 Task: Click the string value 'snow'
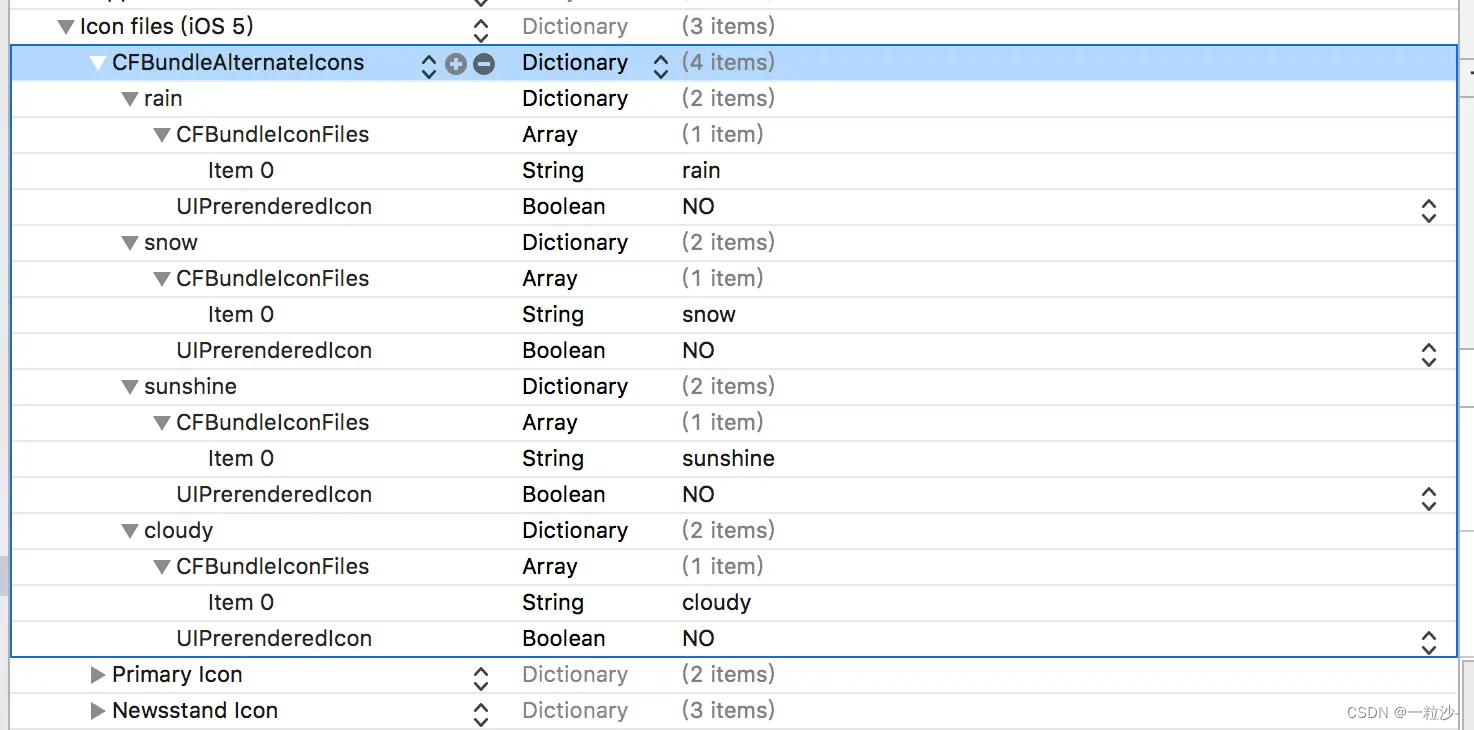(x=709, y=315)
